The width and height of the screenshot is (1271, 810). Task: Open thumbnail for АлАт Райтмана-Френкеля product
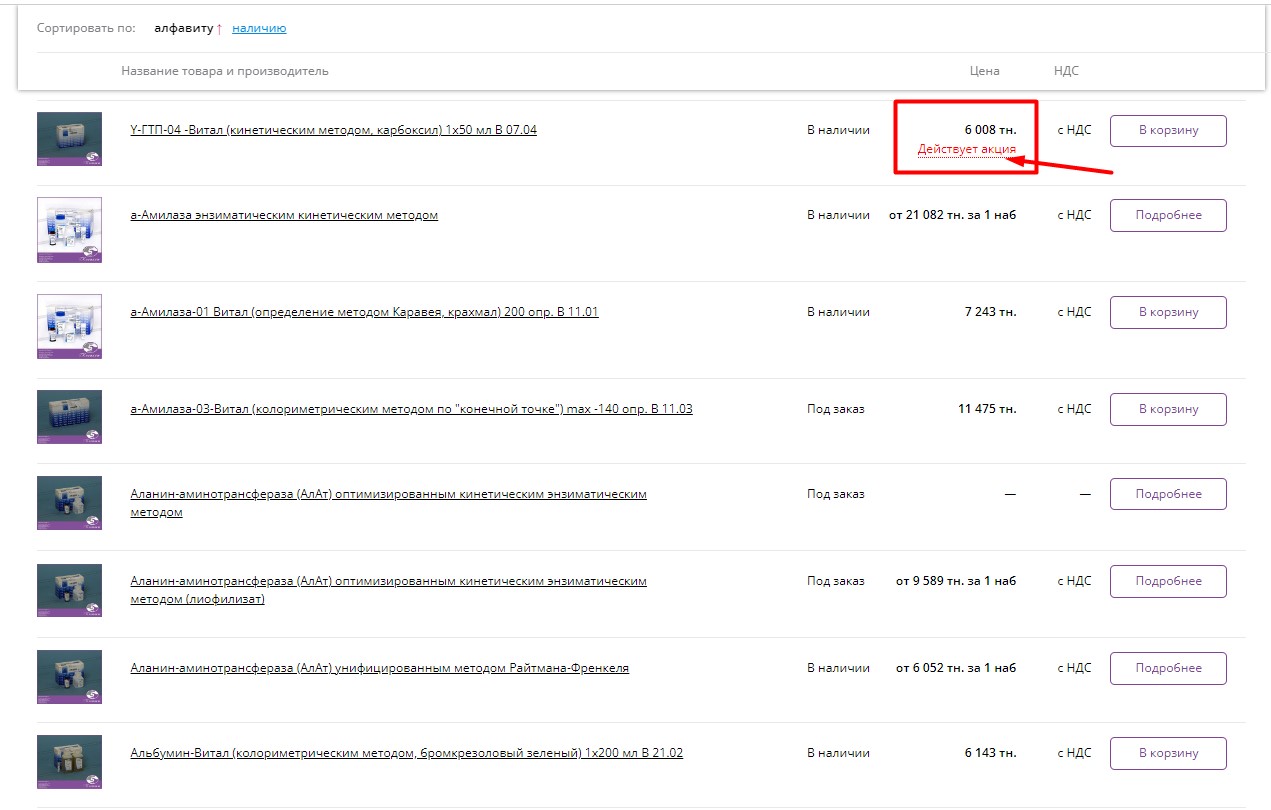pos(69,676)
